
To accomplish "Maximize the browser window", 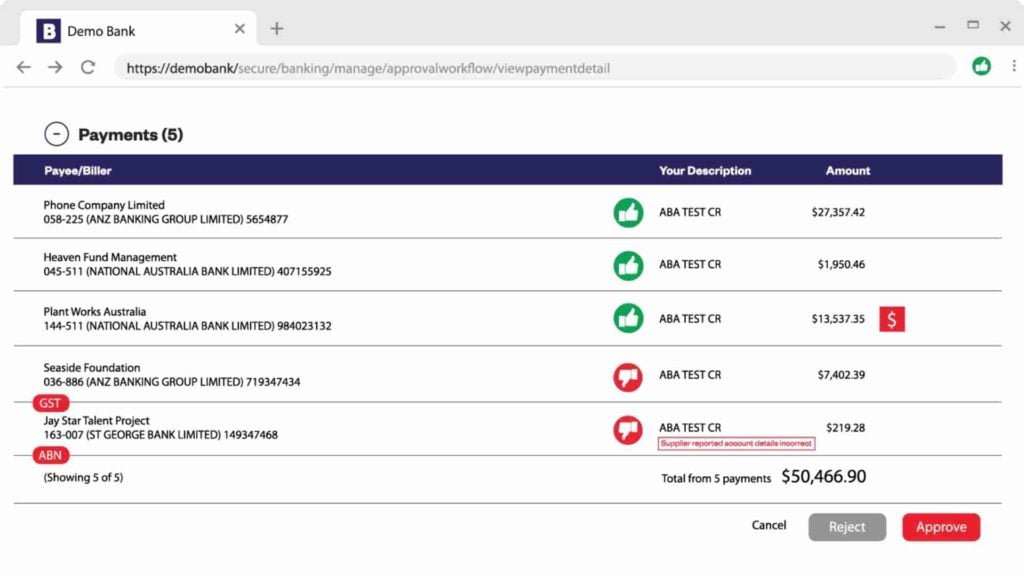I will point(973,25).
